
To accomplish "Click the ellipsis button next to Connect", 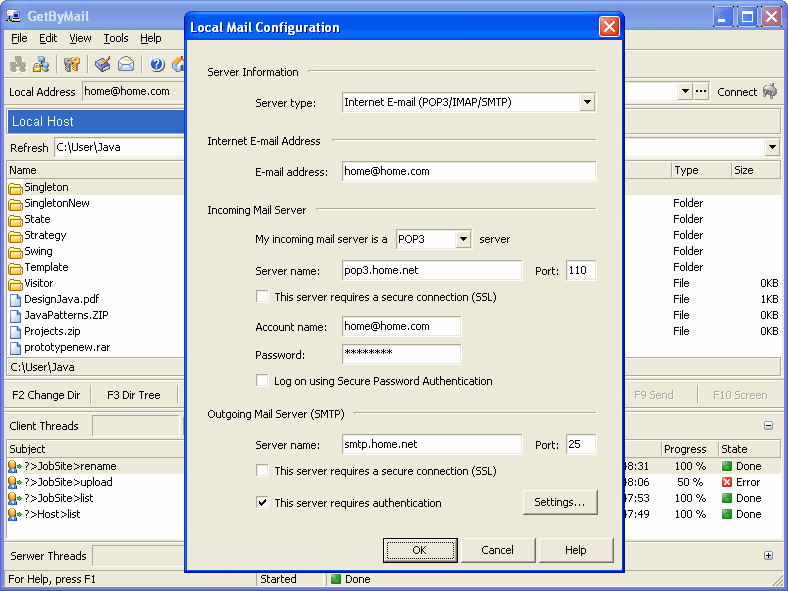I will pos(701,91).
